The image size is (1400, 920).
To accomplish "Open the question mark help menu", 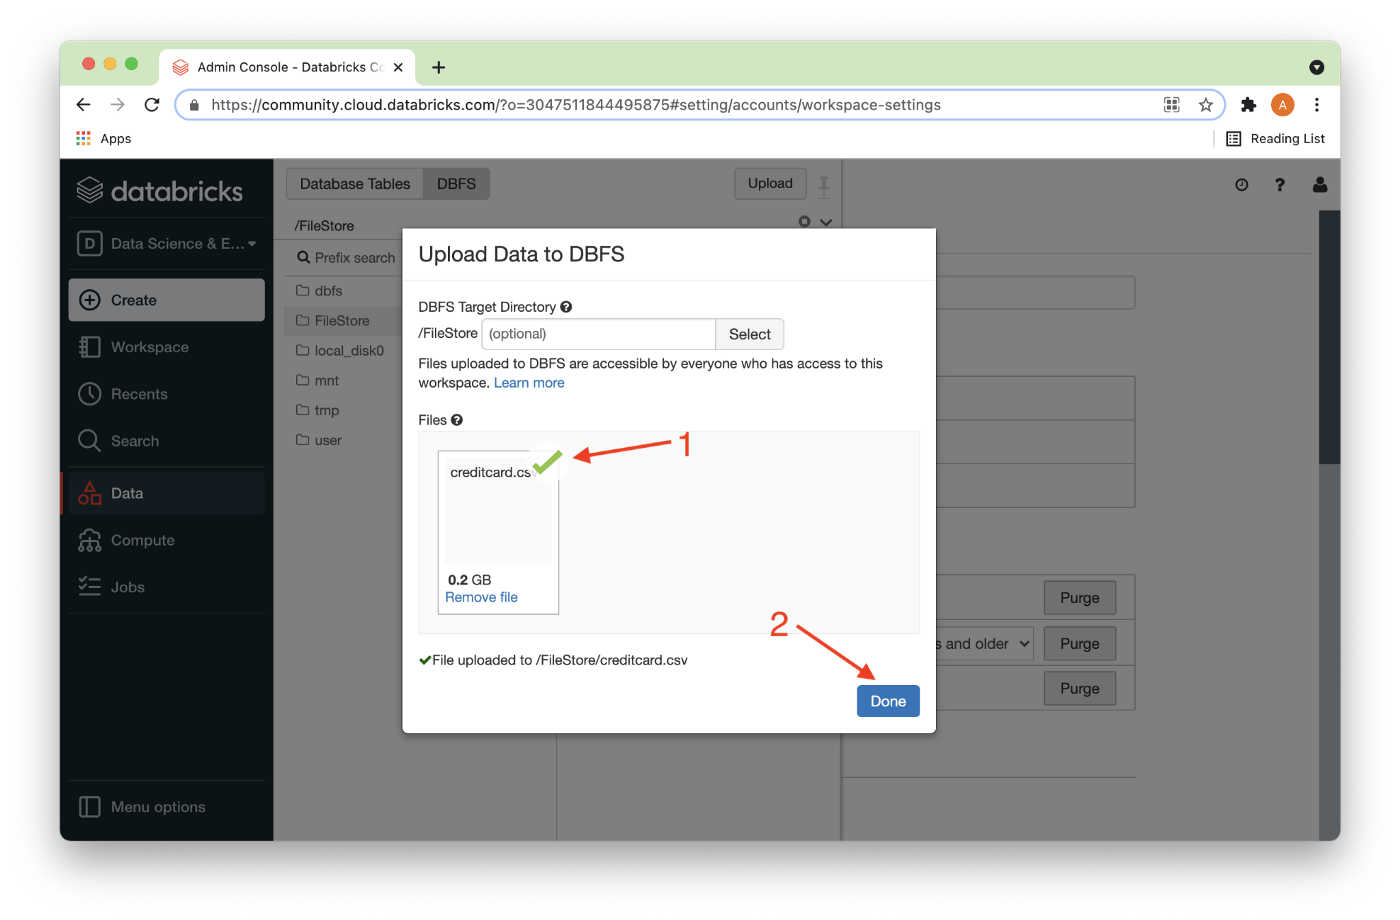I will pos(1280,185).
